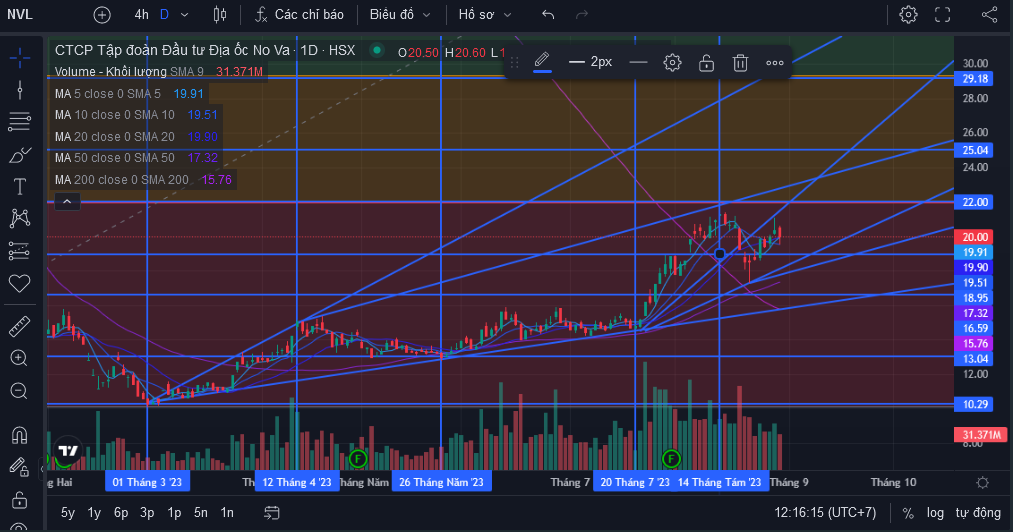
Task: Toggle magnet mode for drawings
Action: [19, 435]
